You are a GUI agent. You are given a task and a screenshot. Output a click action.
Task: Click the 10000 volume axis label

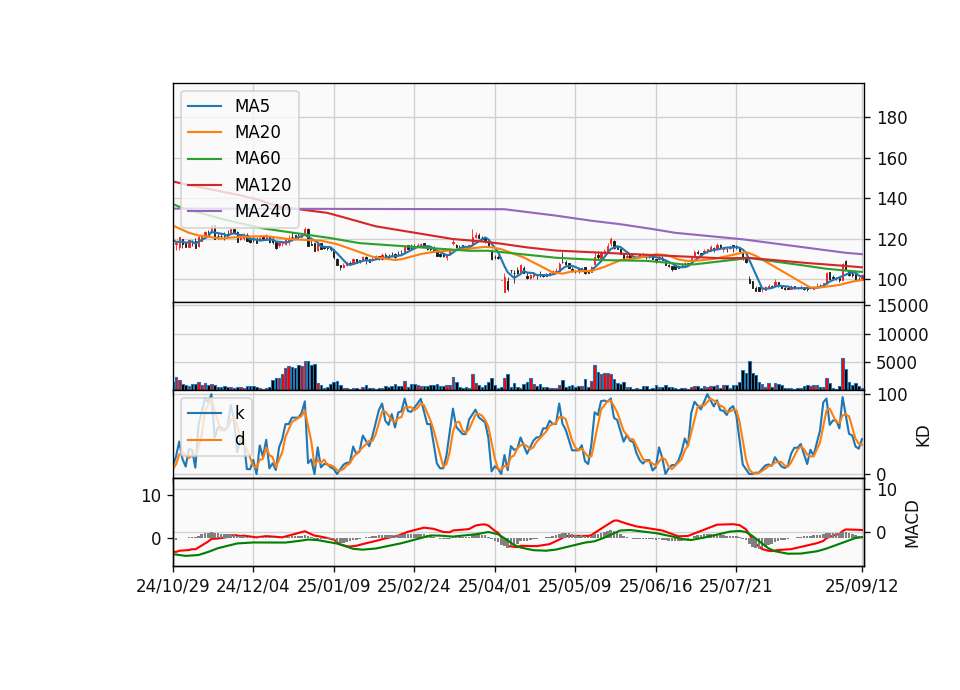coord(902,335)
